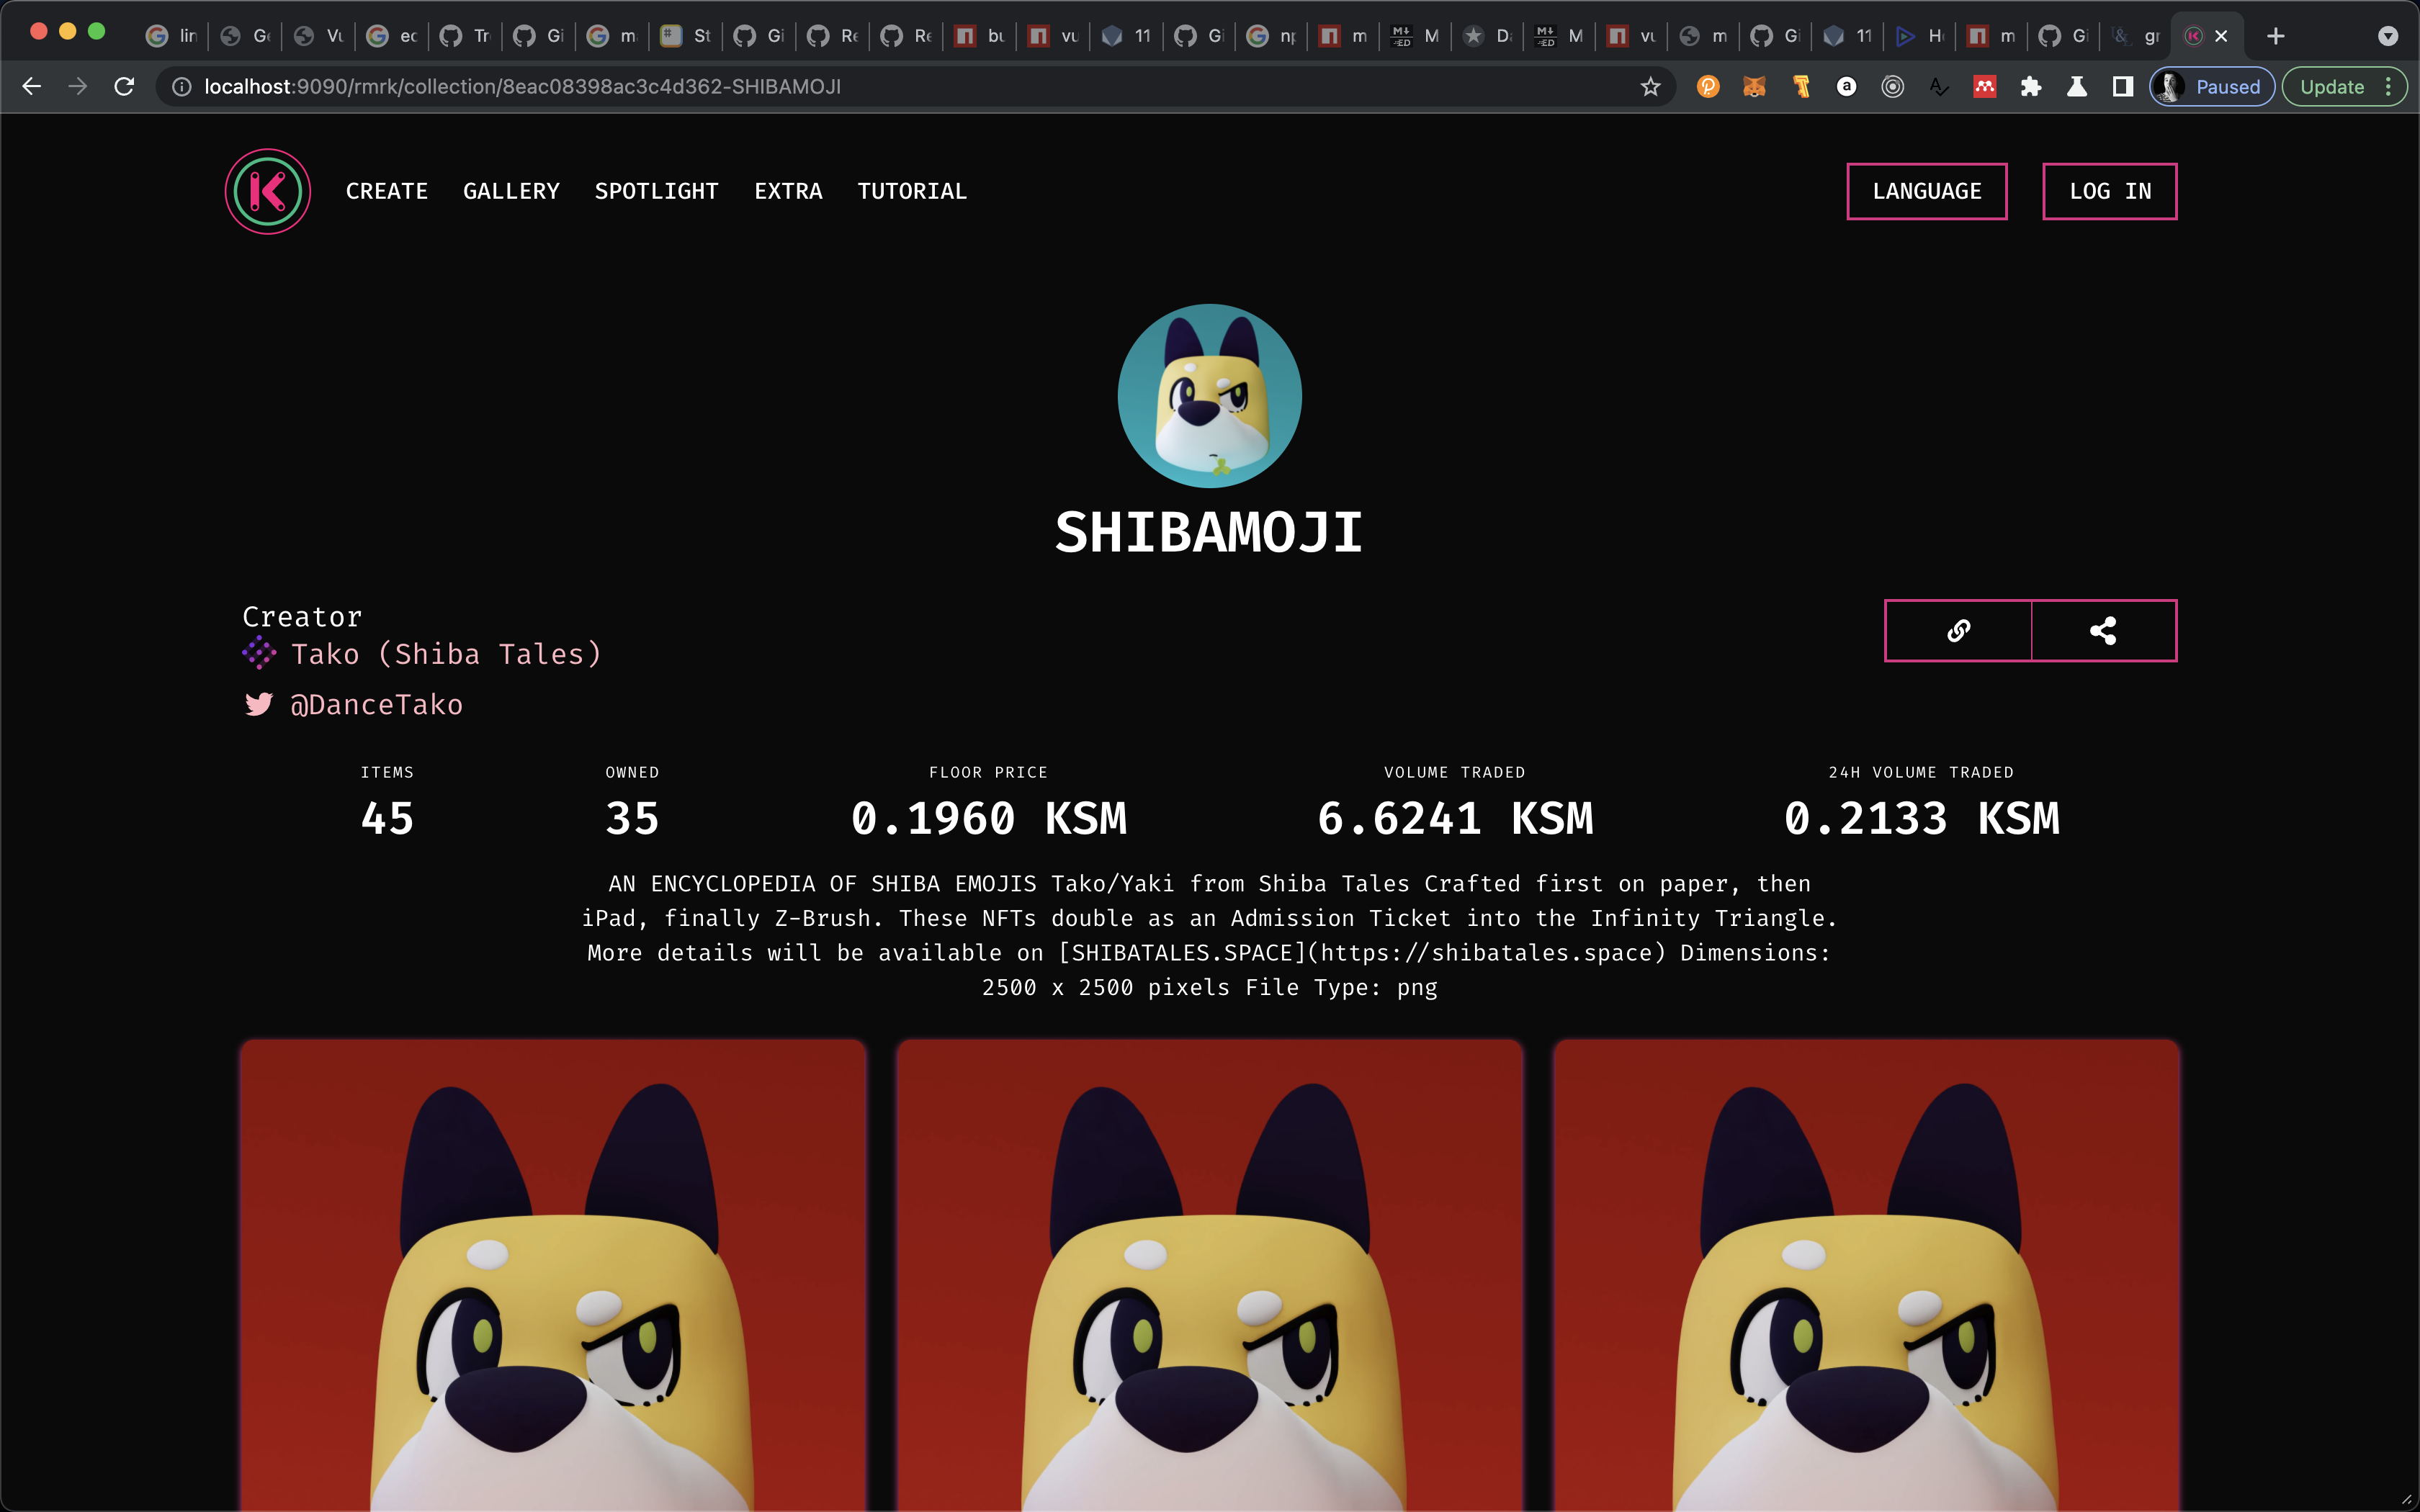Viewport: 2420px width, 1512px height.
Task: Select the 0.2133 KSM 24h volume value
Action: click(x=1921, y=819)
